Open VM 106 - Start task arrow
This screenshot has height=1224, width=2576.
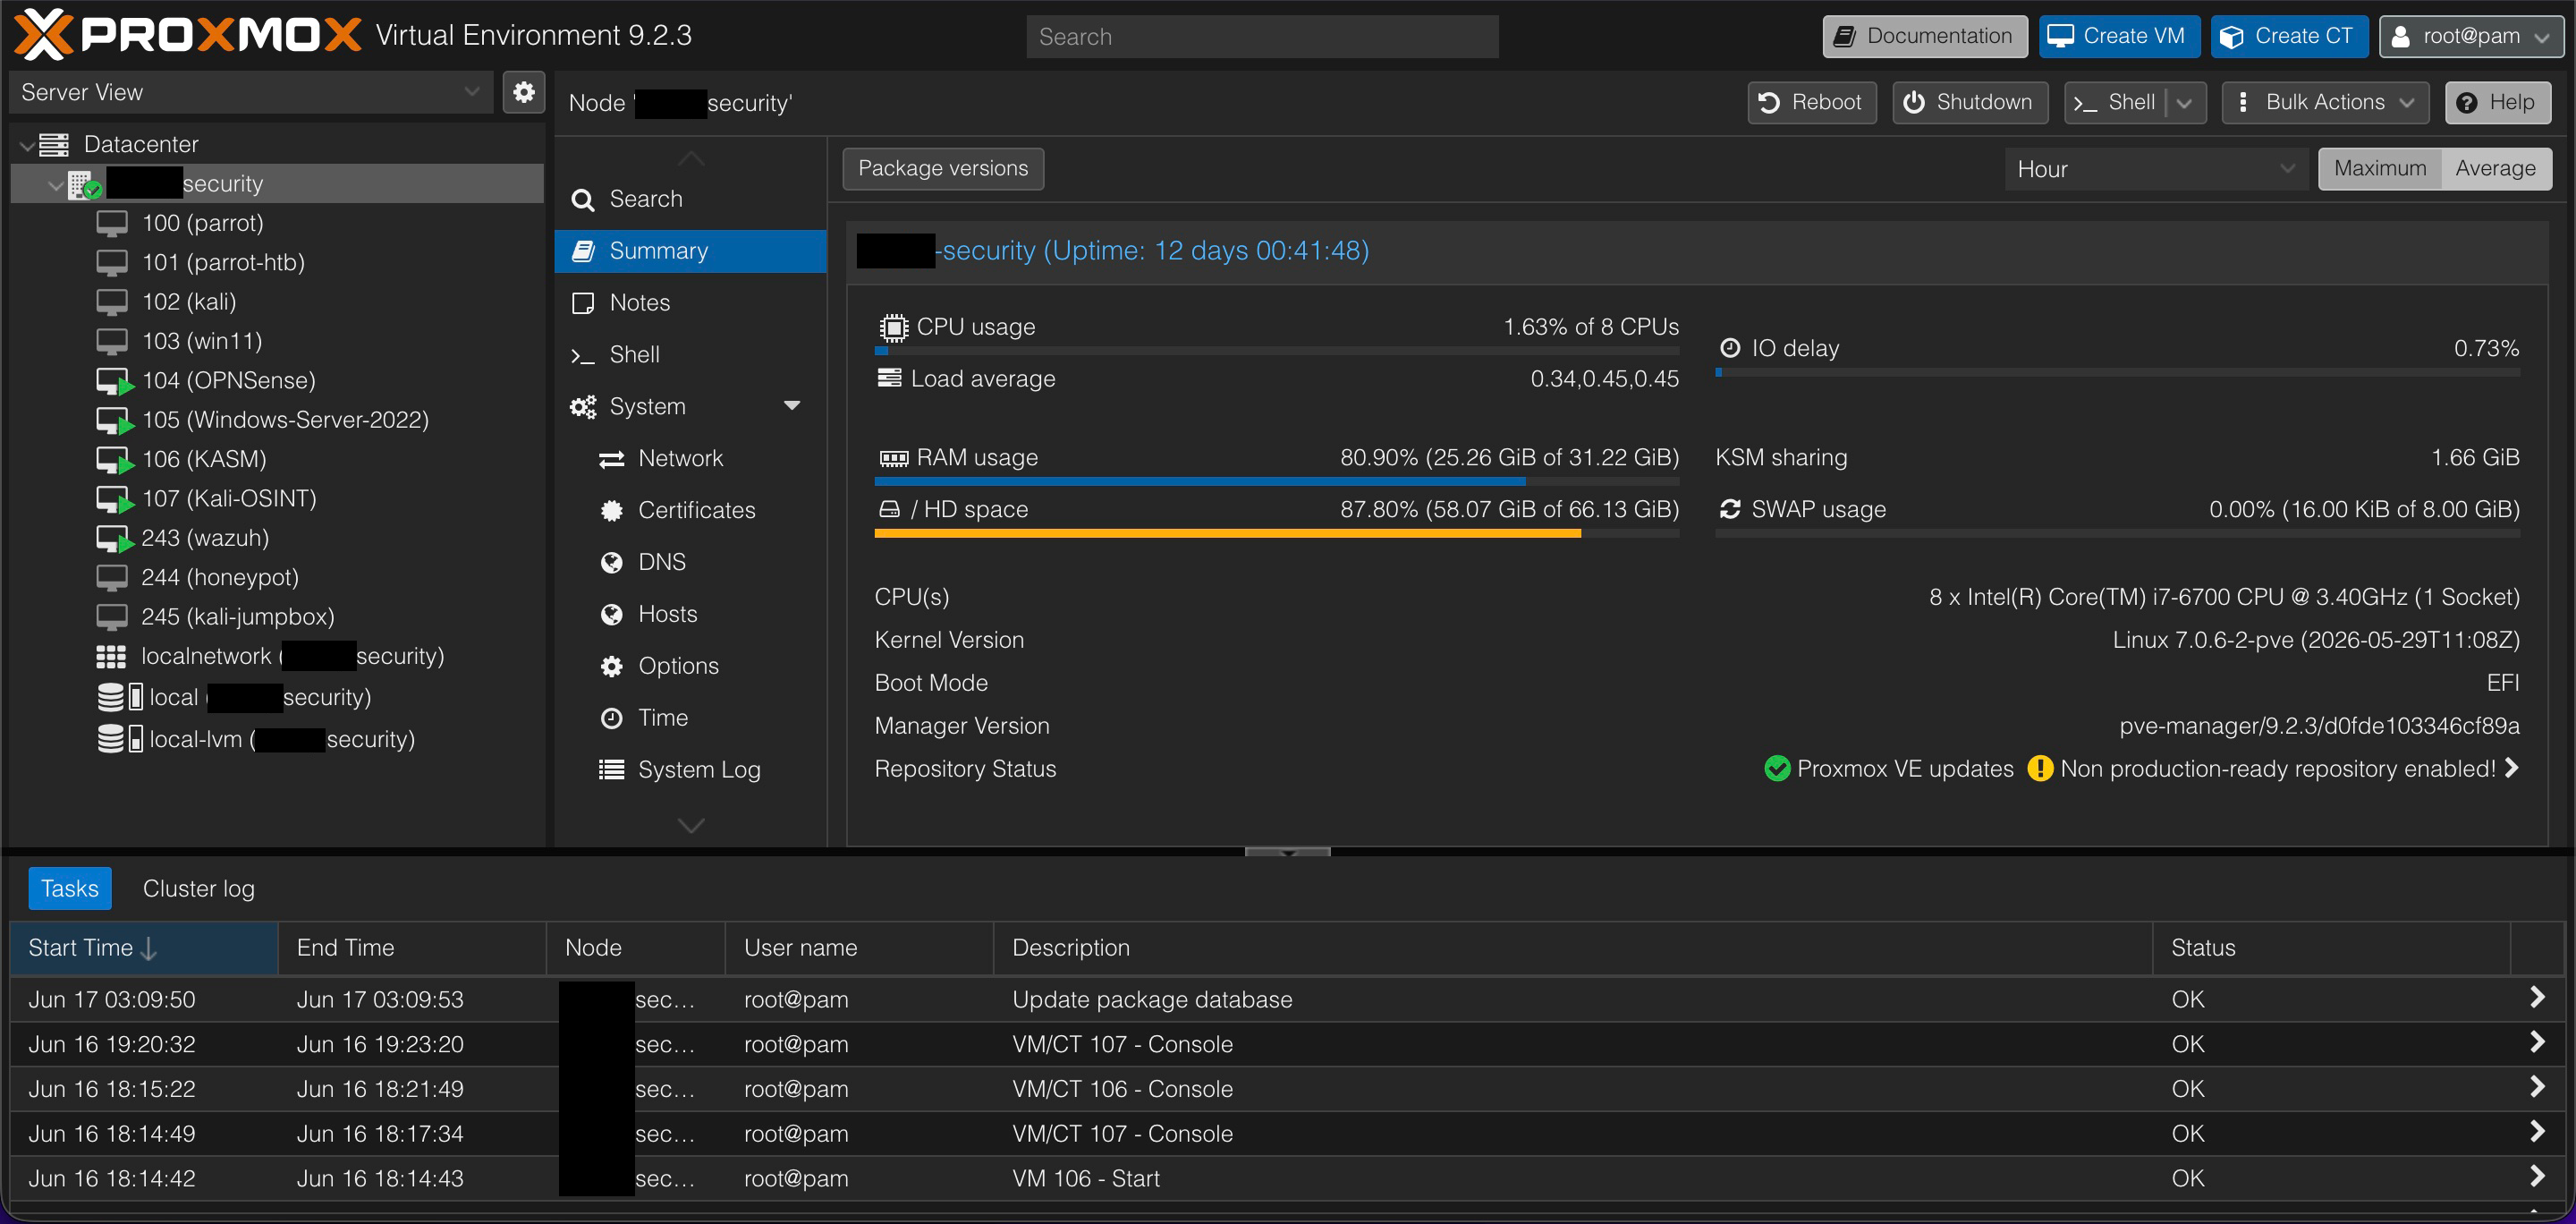(2537, 1176)
